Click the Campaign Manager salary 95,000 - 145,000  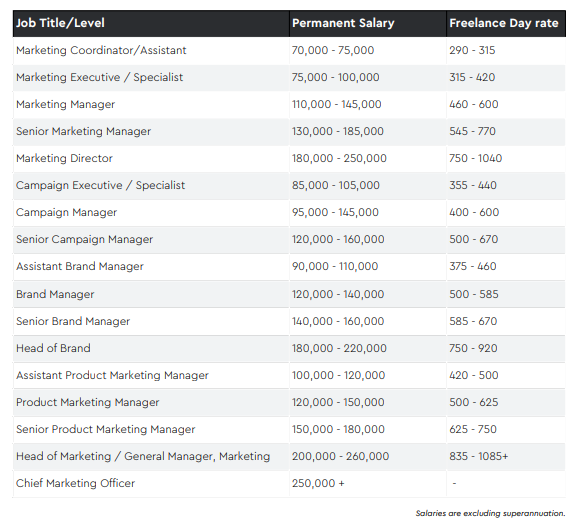pos(335,212)
